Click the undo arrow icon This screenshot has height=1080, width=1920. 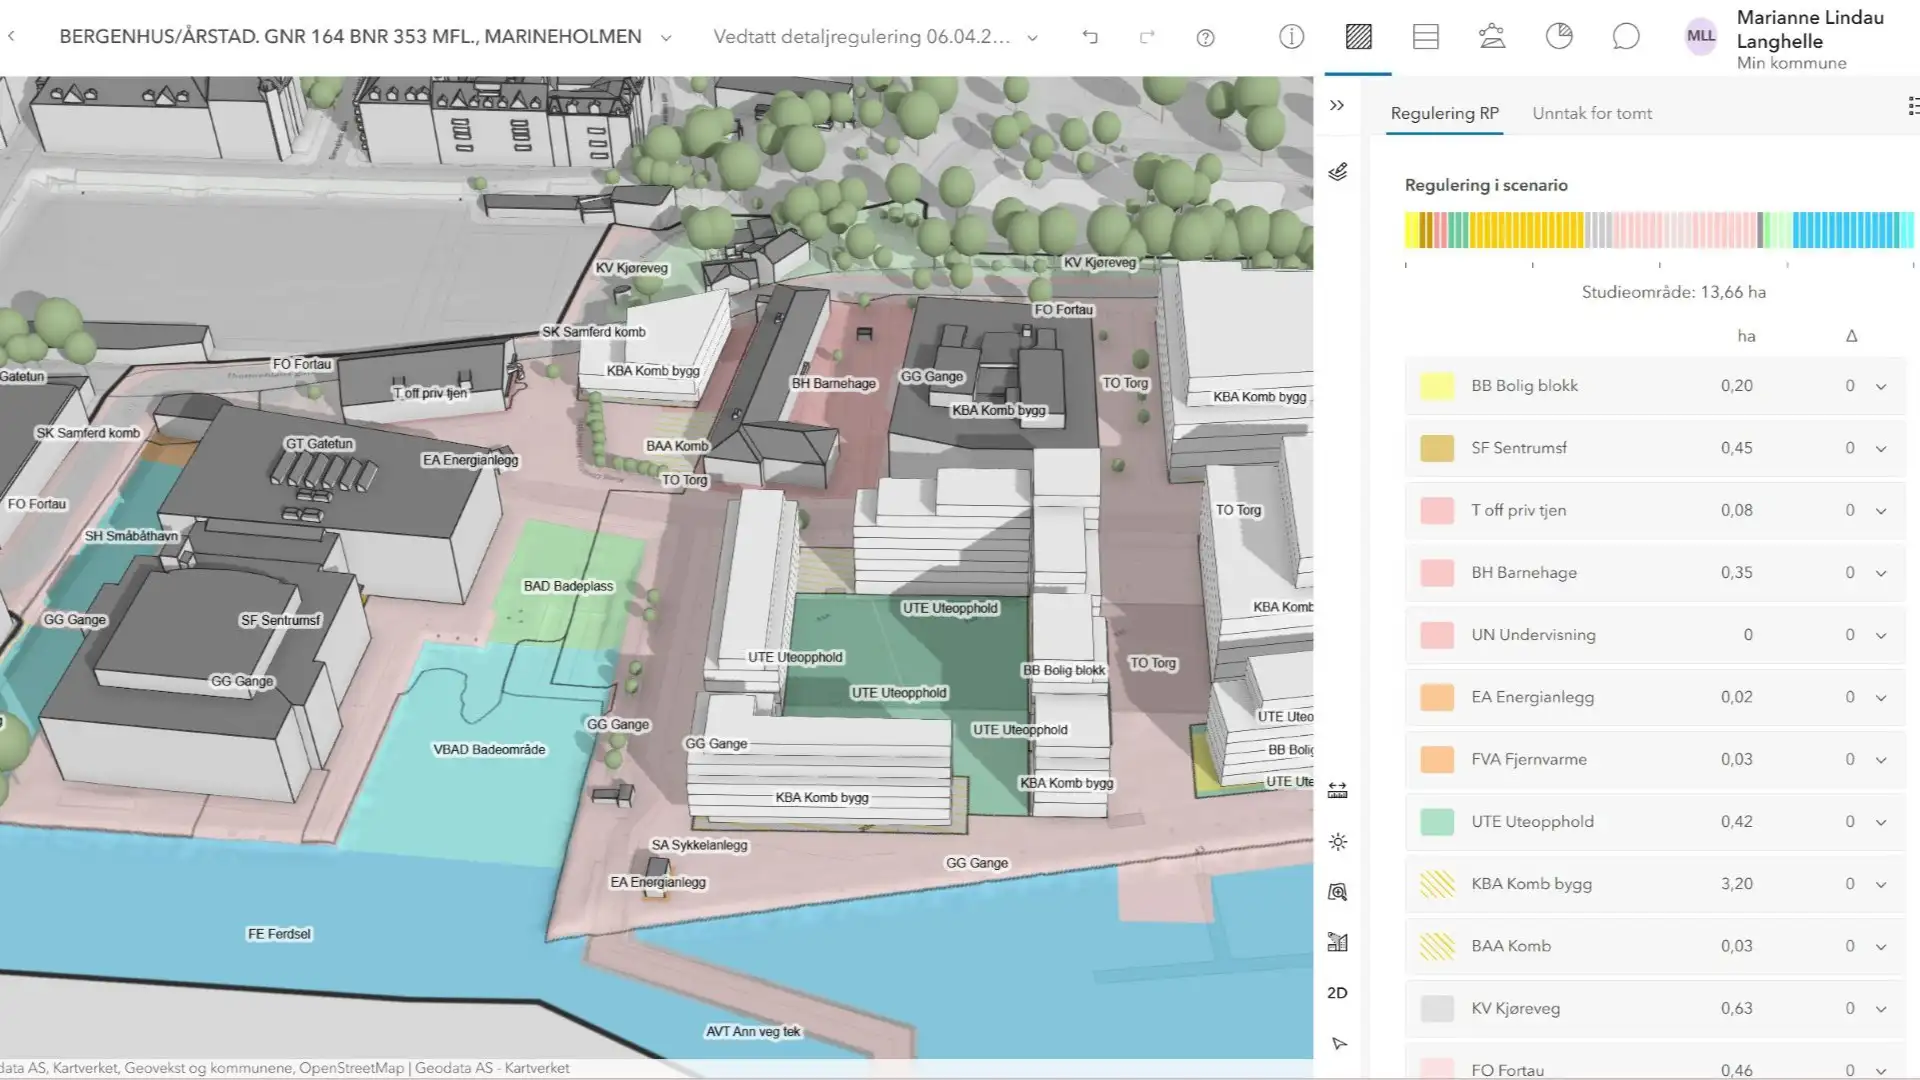1090,37
